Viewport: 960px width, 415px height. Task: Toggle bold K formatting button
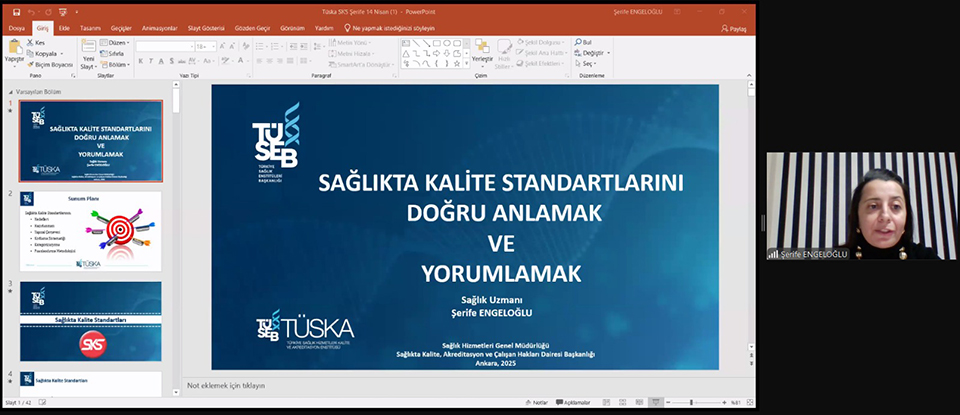[141, 61]
